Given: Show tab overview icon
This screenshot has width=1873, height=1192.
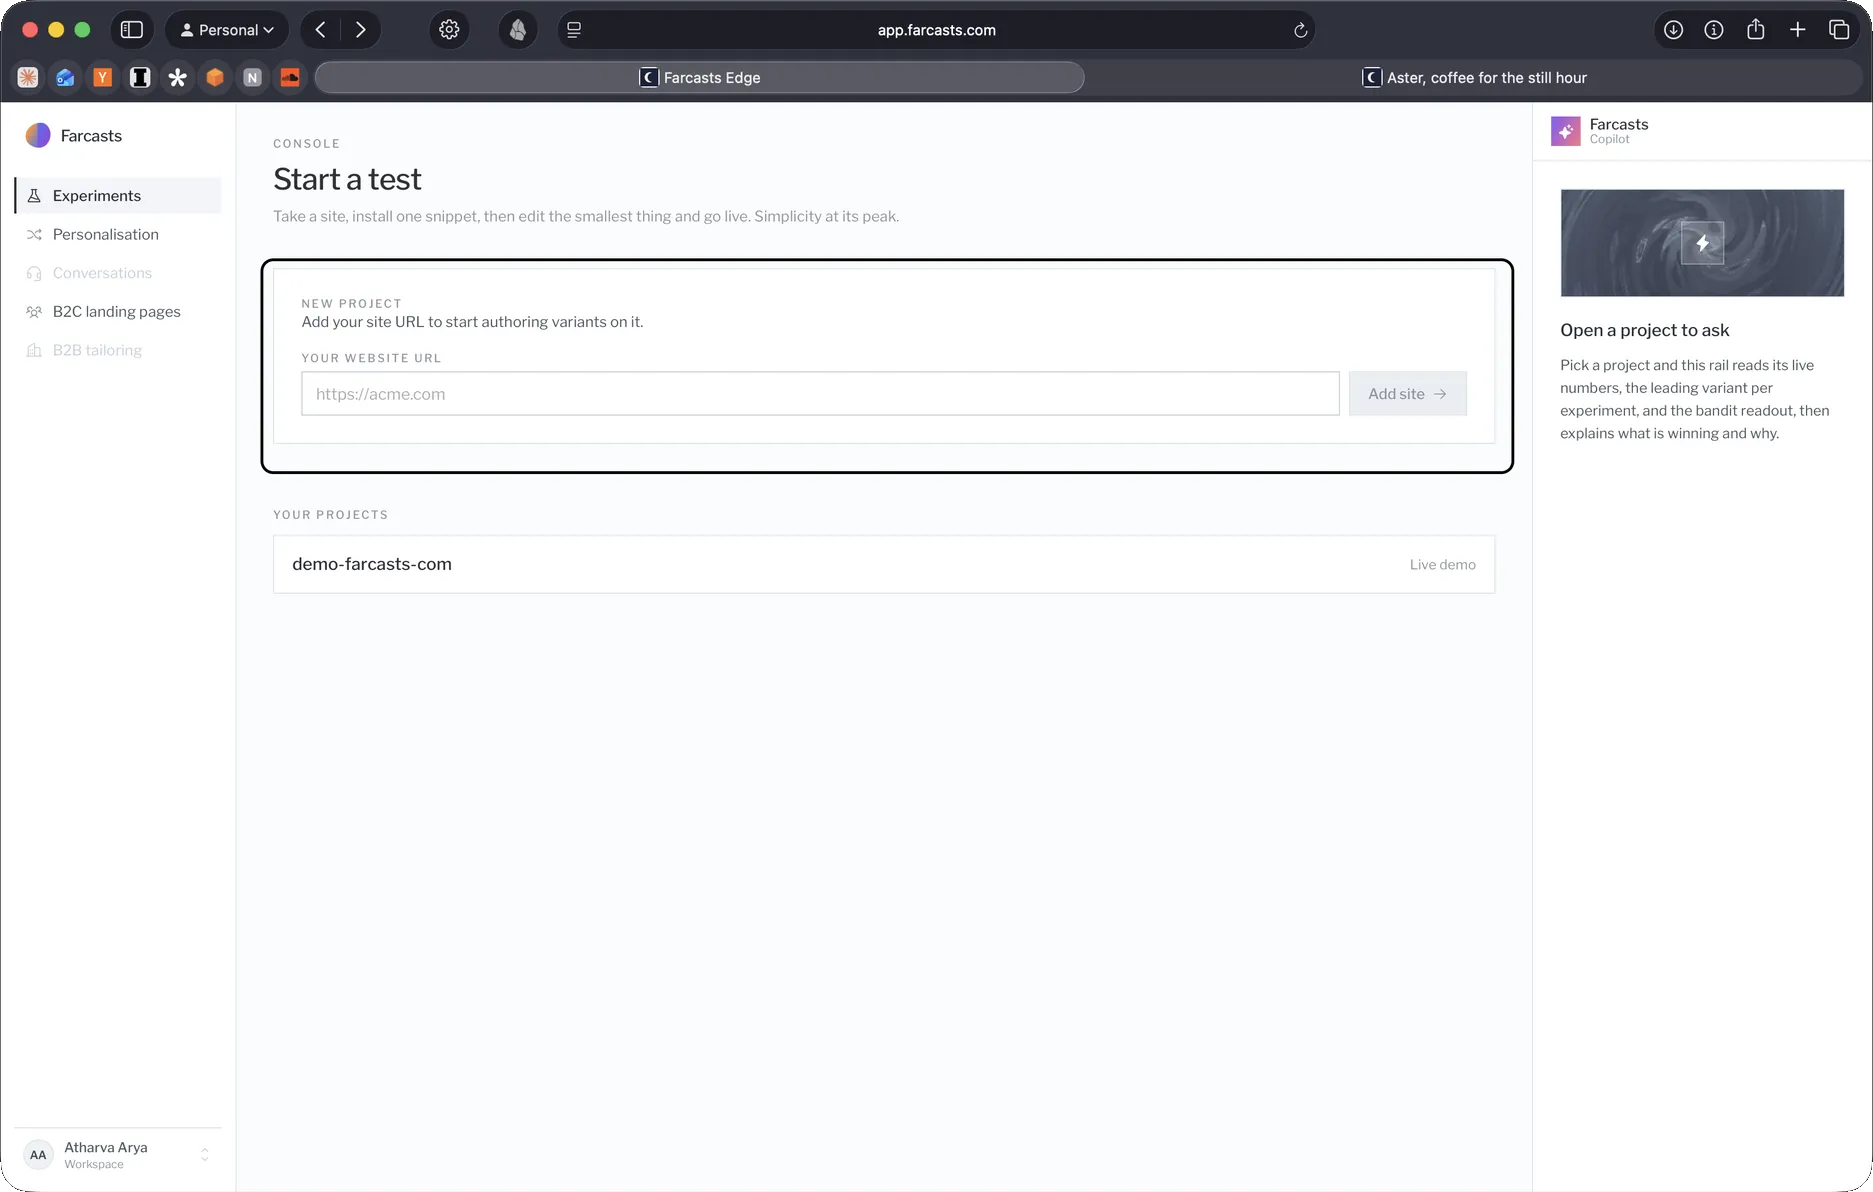Looking at the screenshot, I should click(1839, 30).
